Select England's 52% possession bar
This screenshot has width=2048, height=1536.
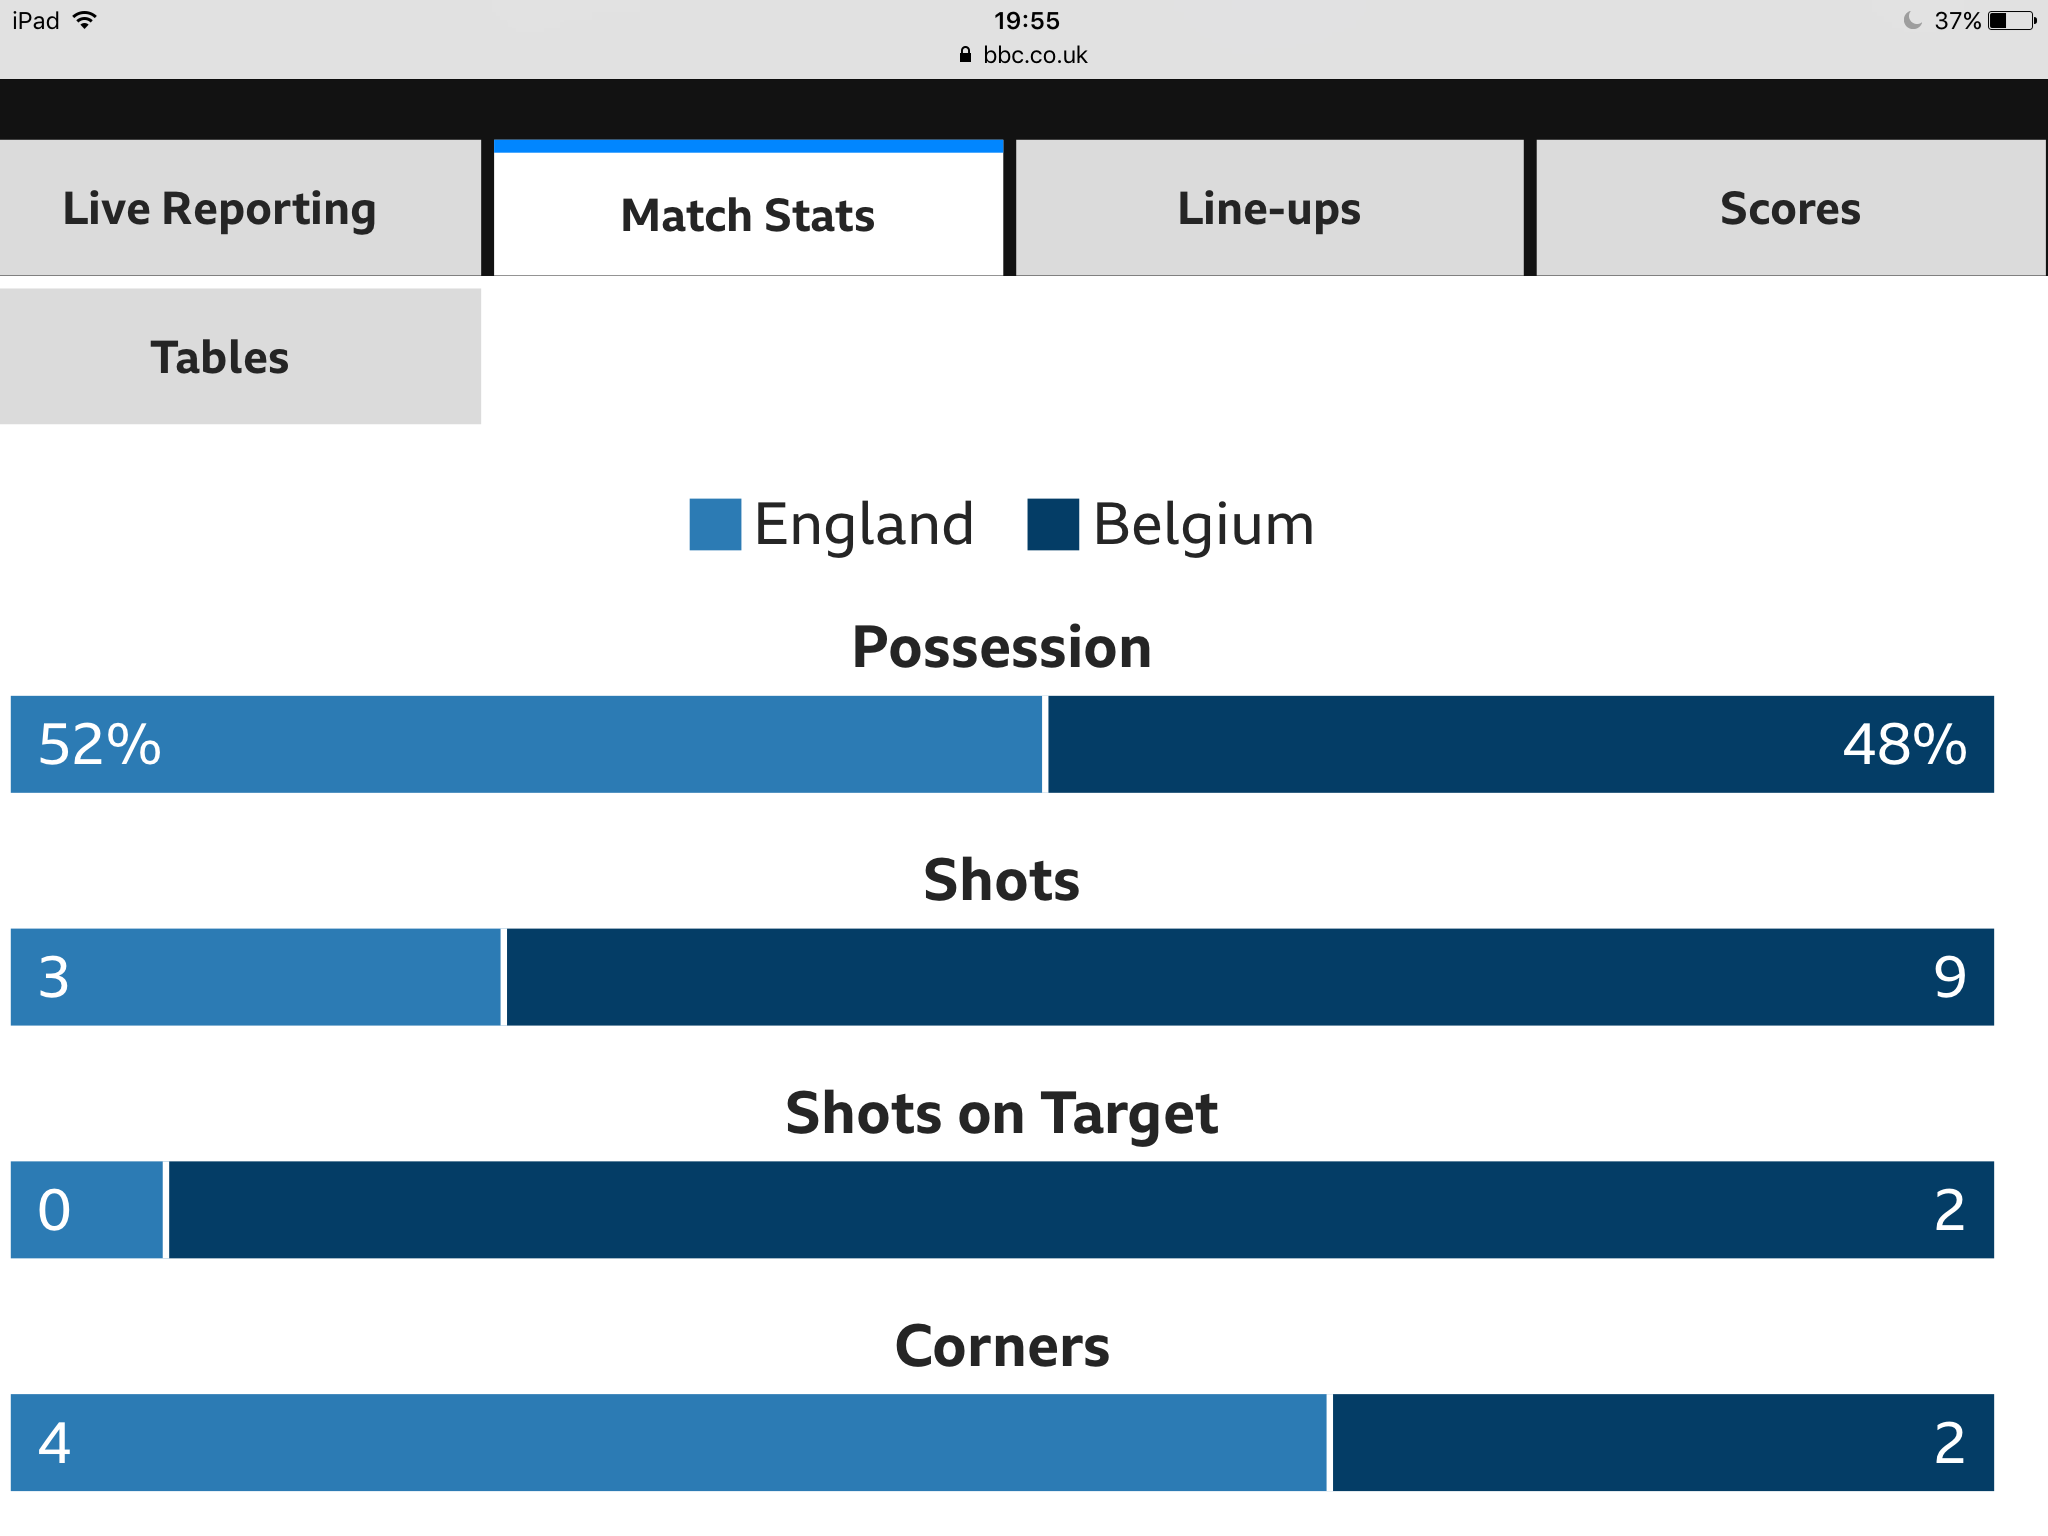pos(526,744)
